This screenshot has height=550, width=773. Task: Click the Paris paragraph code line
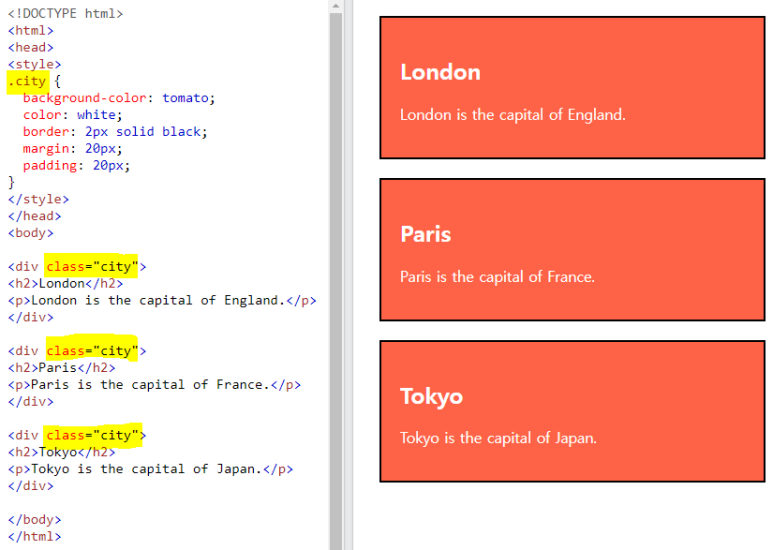(154, 385)
